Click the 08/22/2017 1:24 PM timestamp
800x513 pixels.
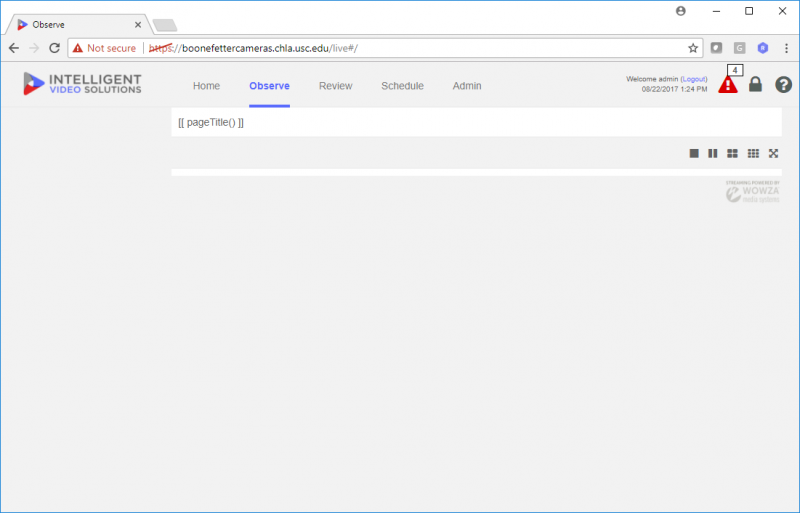coord(674,89)
